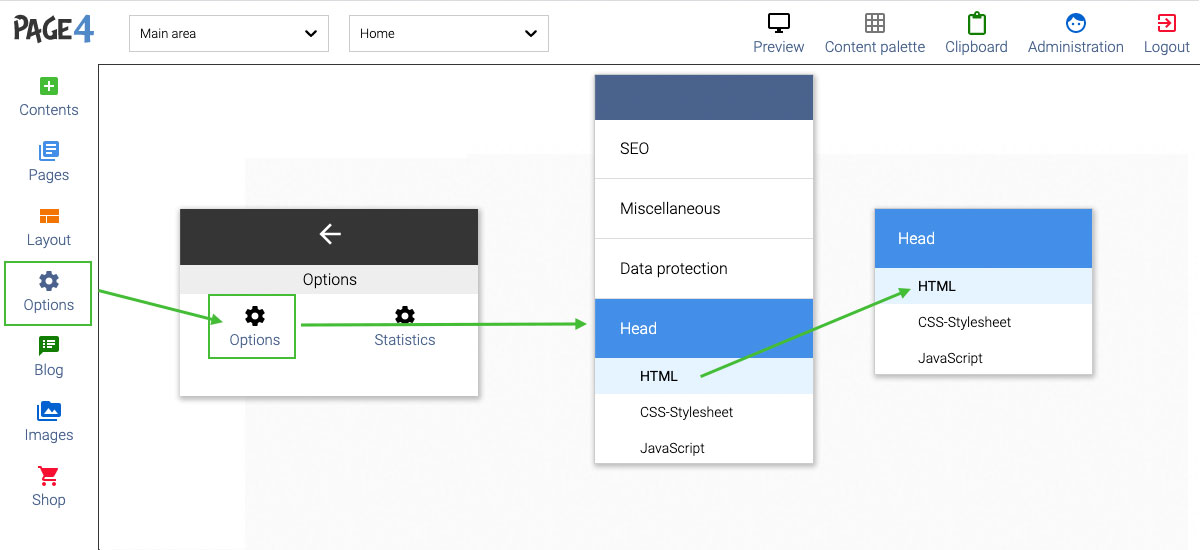This screenshot has height=550, width=1200.
Task: Select the orange Layout icon
Action: click(x=48, y=216)
